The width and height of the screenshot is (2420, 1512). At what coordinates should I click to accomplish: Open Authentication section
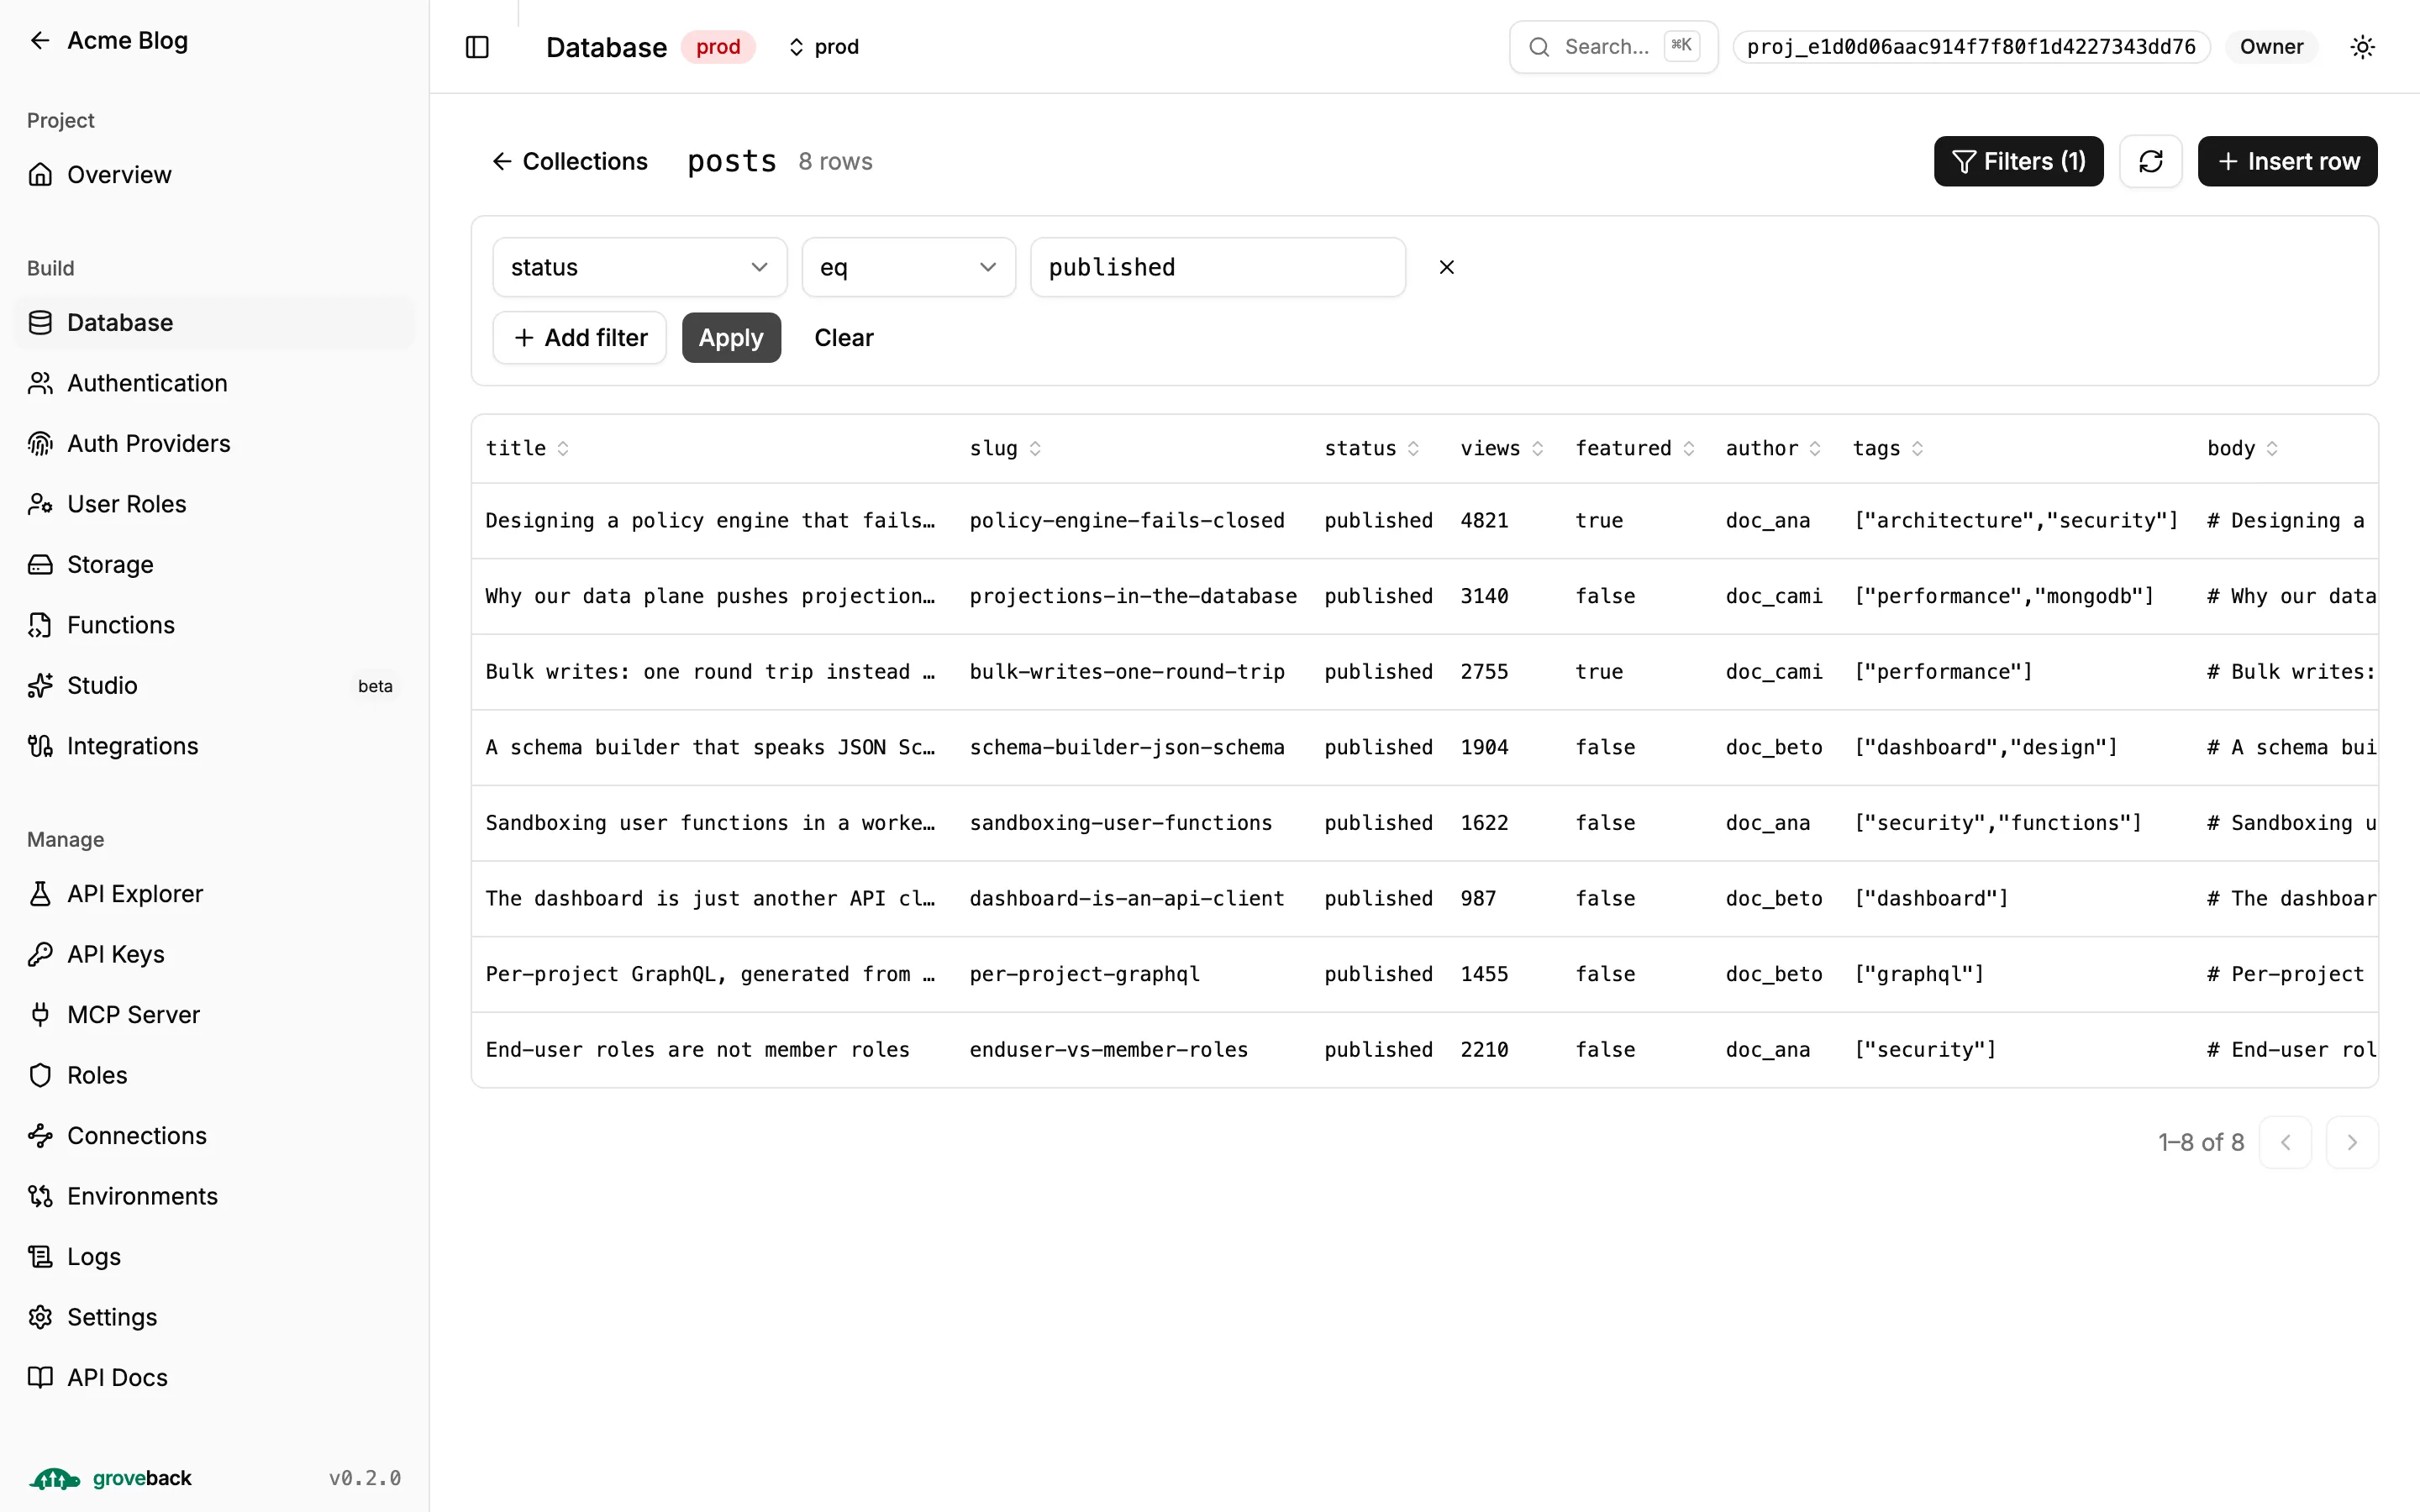coord(214,383)
